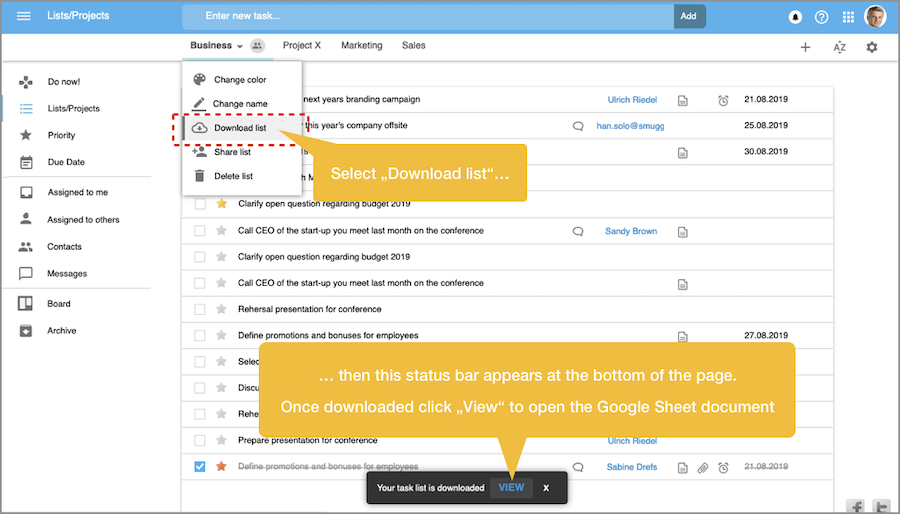Image resolution: width=900 pixels, height=514 pixels.
Task: Click the alarm reminder icon in branding campaign row
Action: [x=723, y=100]
